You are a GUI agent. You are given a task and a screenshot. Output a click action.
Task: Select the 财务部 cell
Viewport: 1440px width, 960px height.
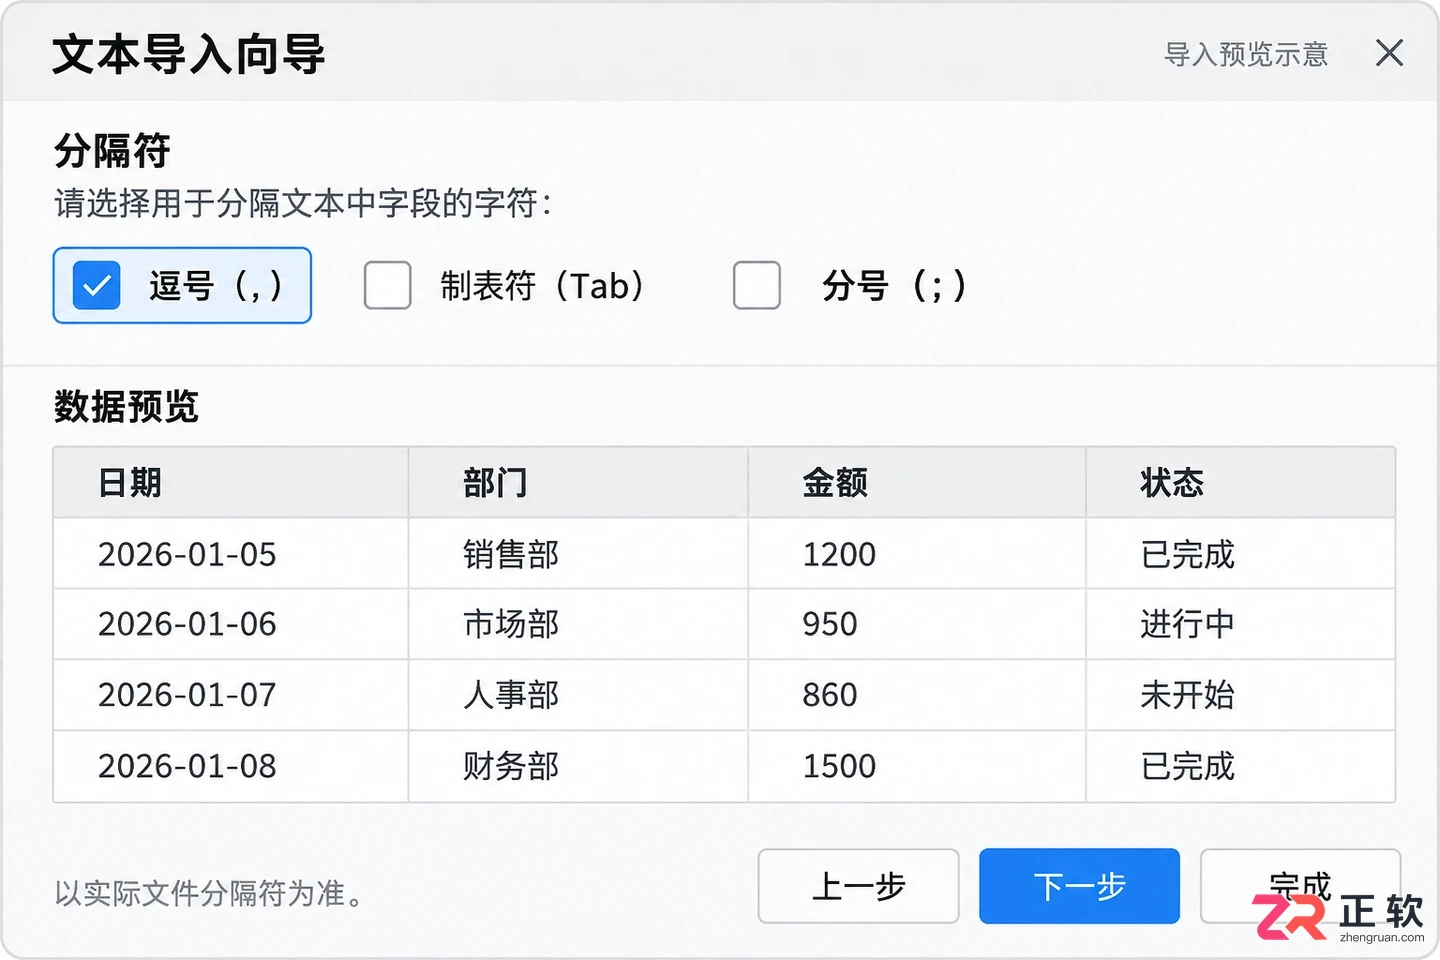coord(578,766)
